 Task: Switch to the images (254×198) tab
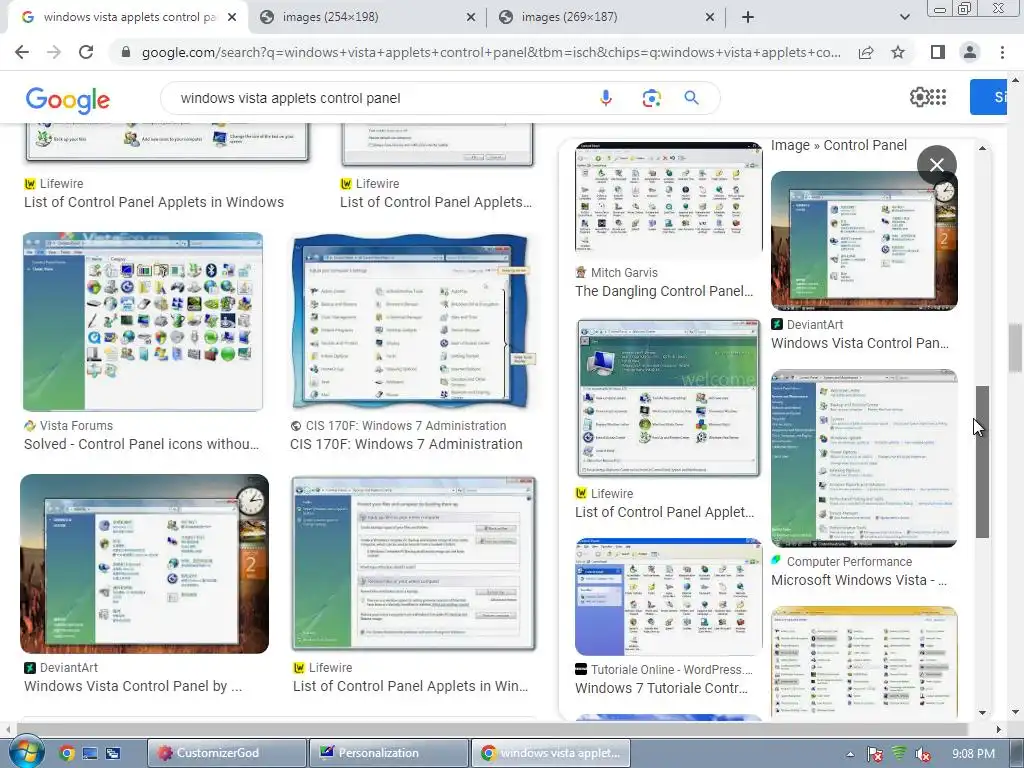tap(330, 17)
